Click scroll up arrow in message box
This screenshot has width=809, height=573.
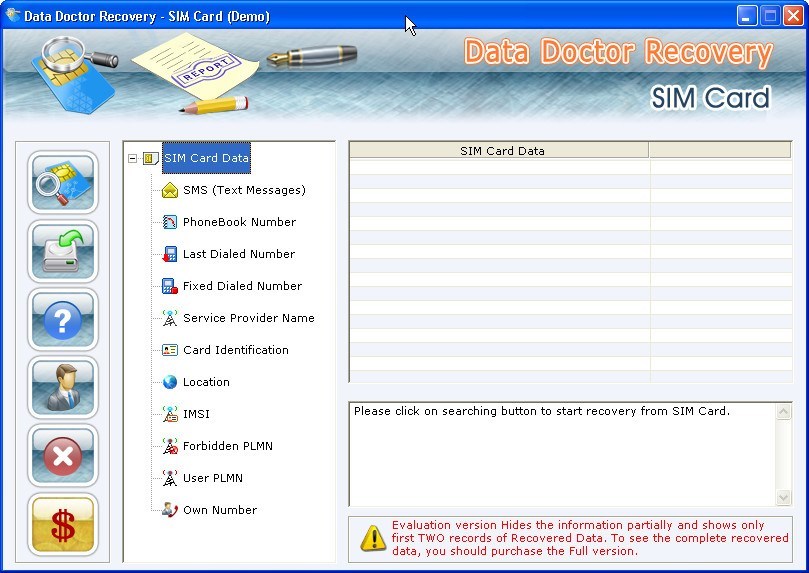783,412
